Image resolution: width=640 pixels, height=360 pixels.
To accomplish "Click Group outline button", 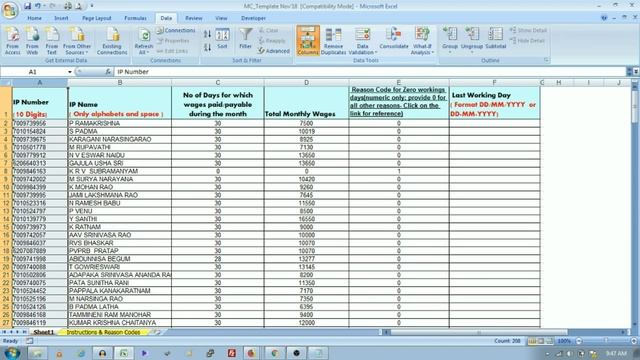I will pyautogui.click(x=450, y=40).
